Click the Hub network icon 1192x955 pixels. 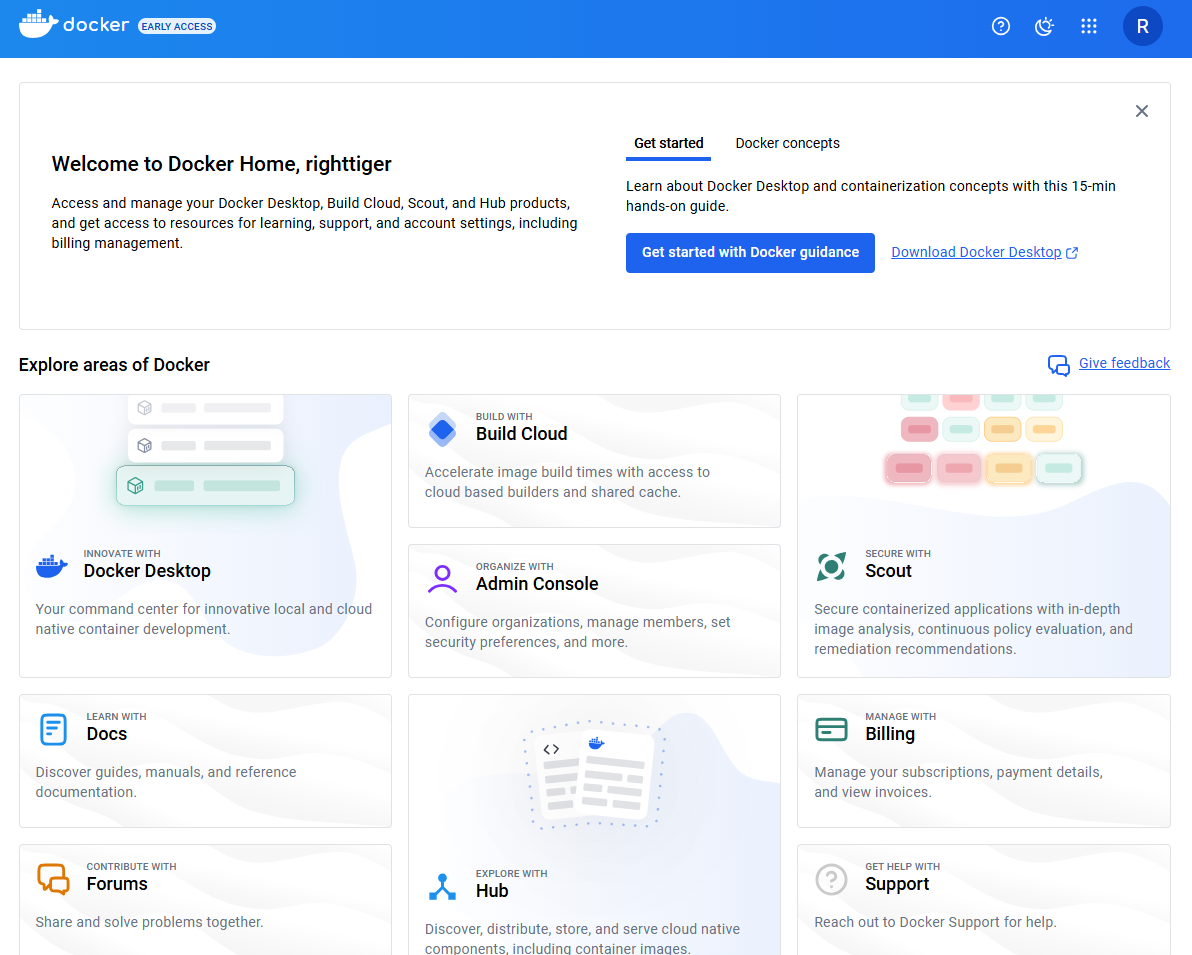442,887
